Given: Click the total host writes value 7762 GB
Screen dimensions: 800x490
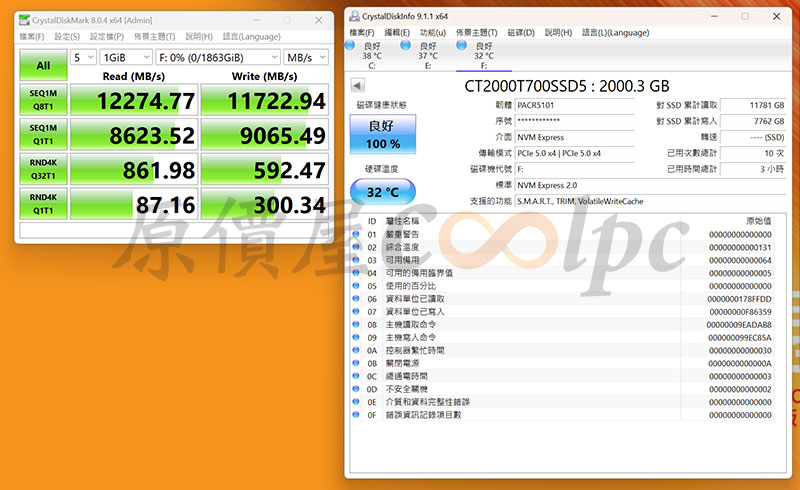Looking at the screenshot, I should coord(753,121).
